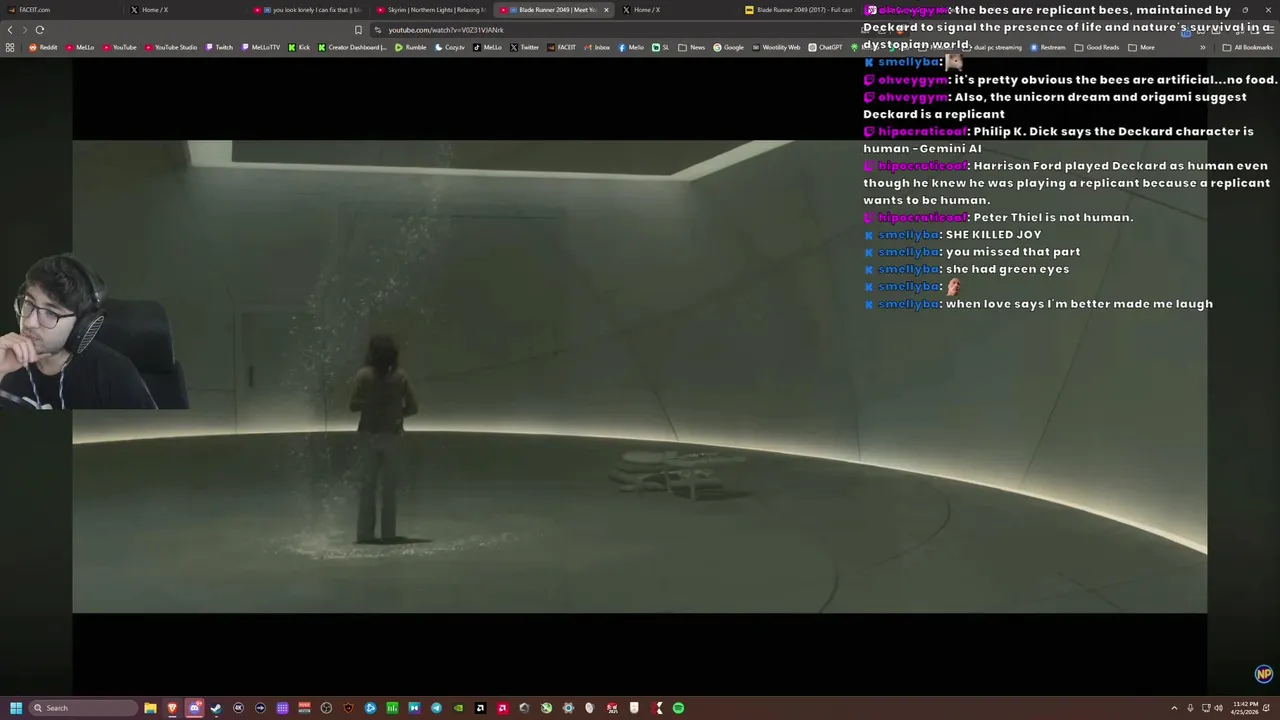Close the active Blade Runner 2049 tab
1280x720 pixels.
(x=606, y=10)
